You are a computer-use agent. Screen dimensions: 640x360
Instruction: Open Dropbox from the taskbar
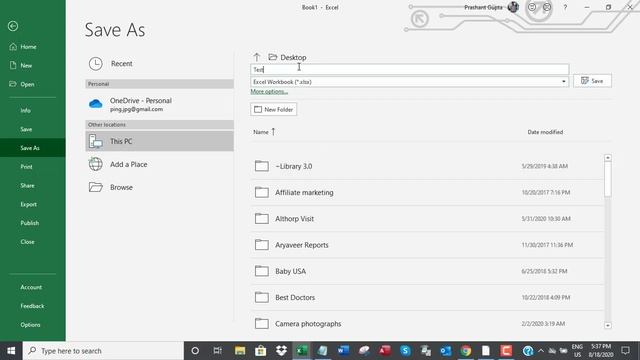coord(281,351)
